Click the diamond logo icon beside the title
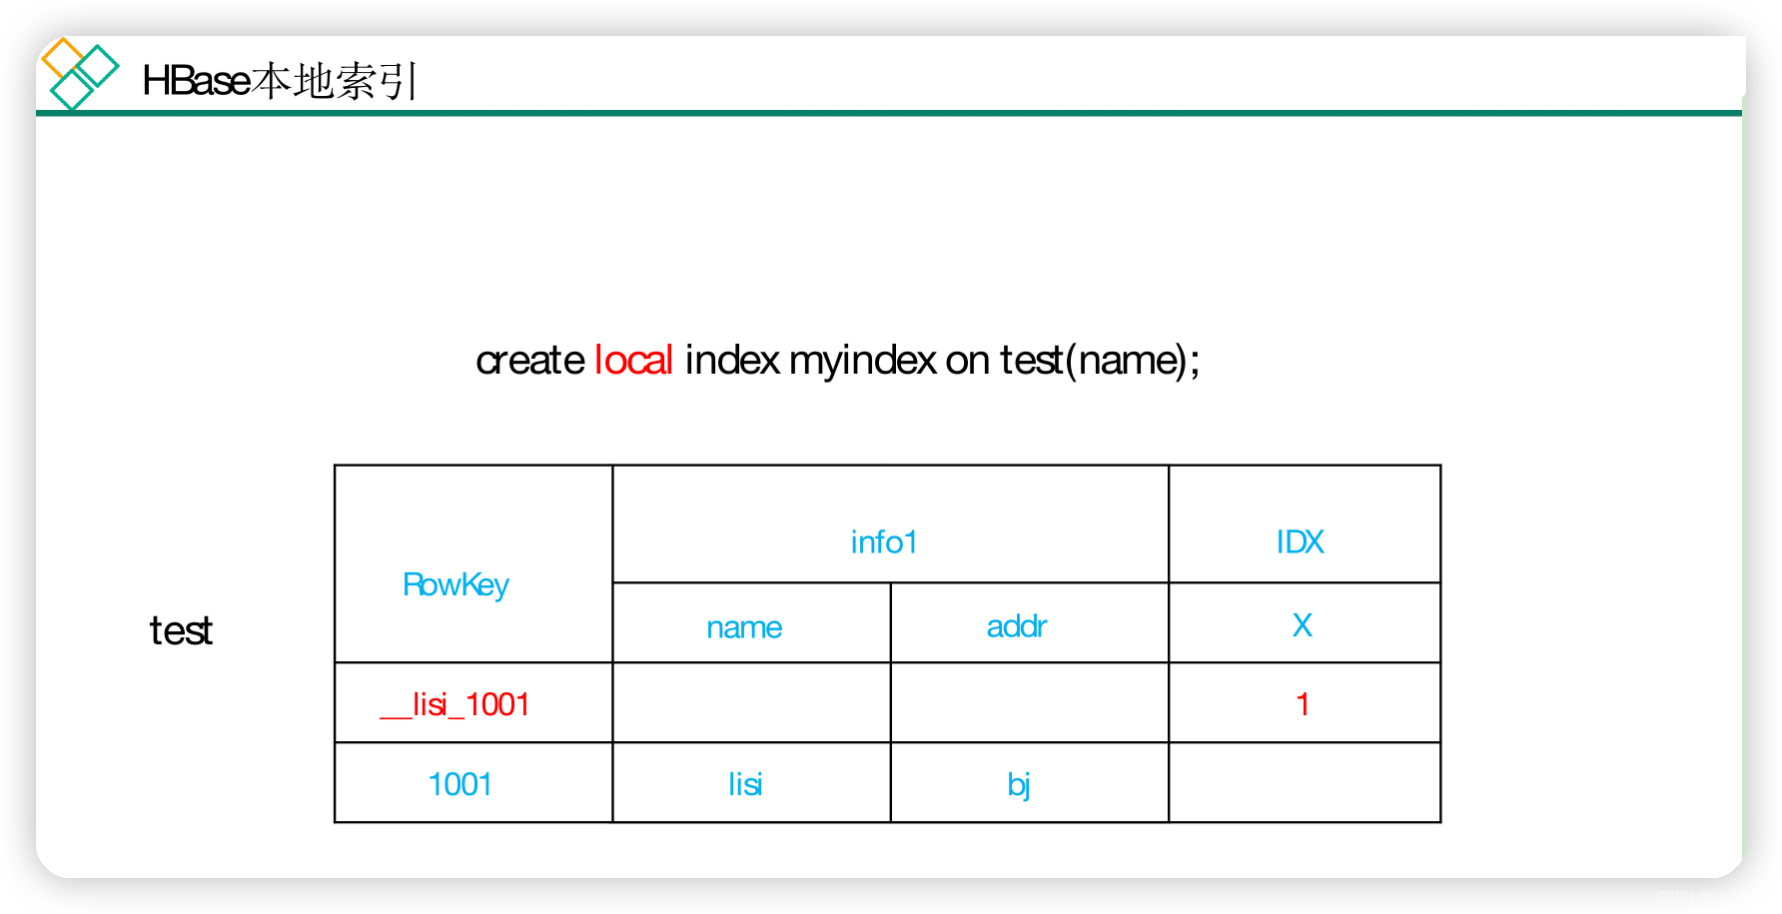Image resolution: width=1782 pixels, height=914 pixels. [80, 73]
